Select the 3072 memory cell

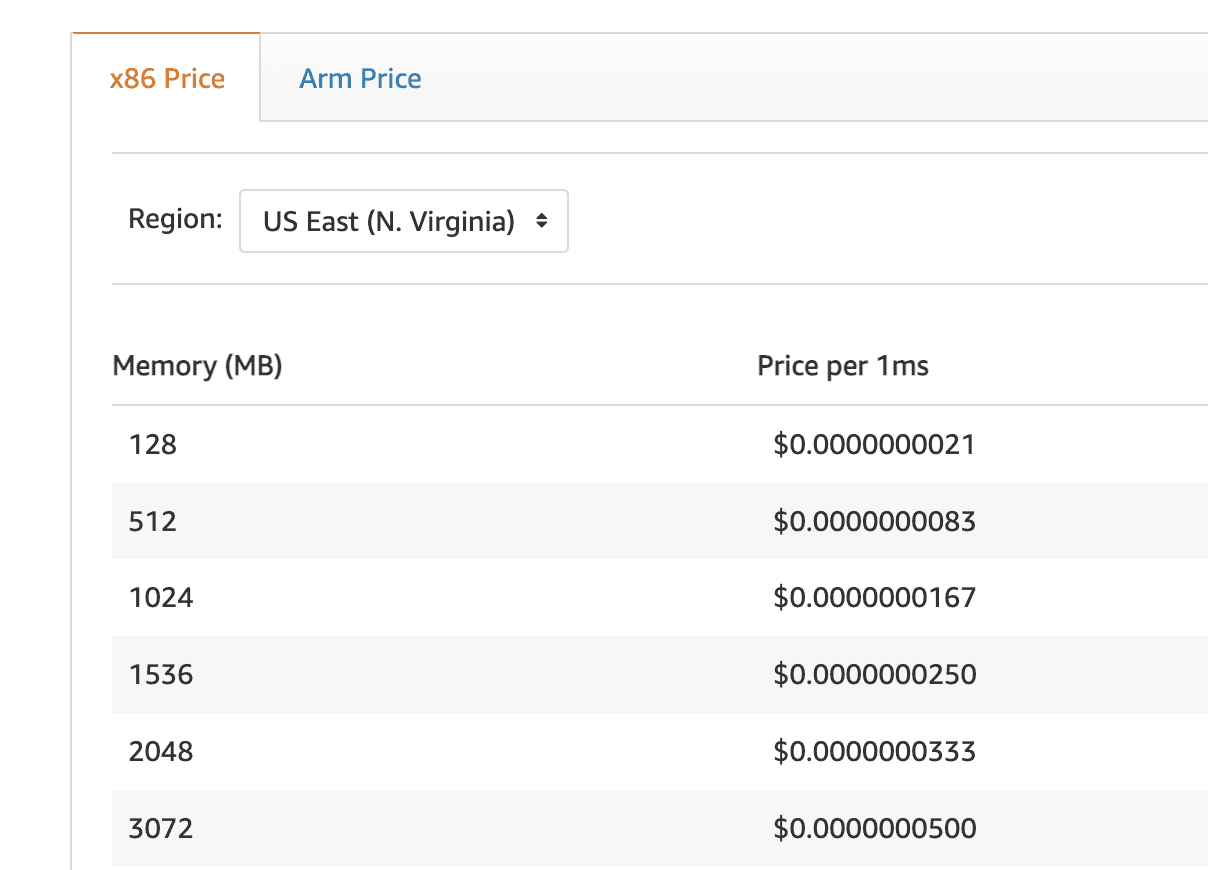click(161, 828)
